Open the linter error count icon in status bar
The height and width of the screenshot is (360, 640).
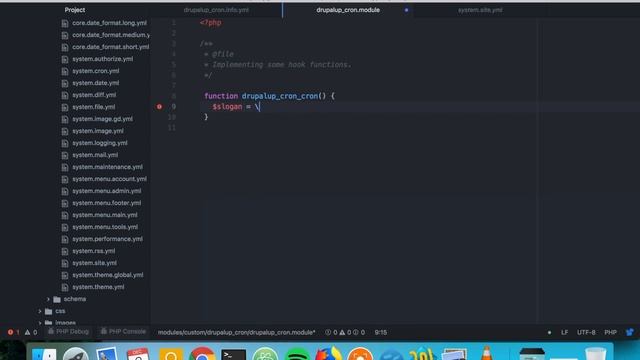click(11, 332)
